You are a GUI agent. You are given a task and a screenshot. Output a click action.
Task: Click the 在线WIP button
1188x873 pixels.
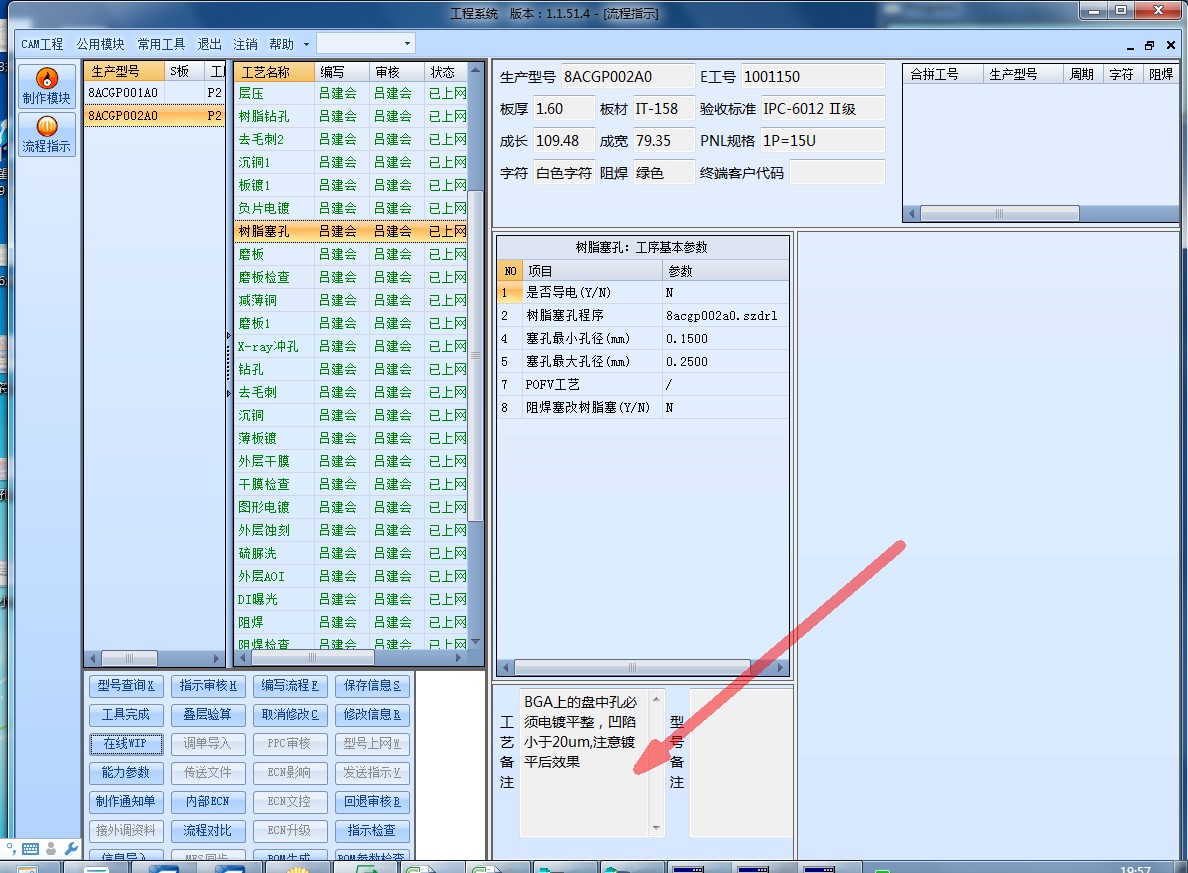click(126, 743)
